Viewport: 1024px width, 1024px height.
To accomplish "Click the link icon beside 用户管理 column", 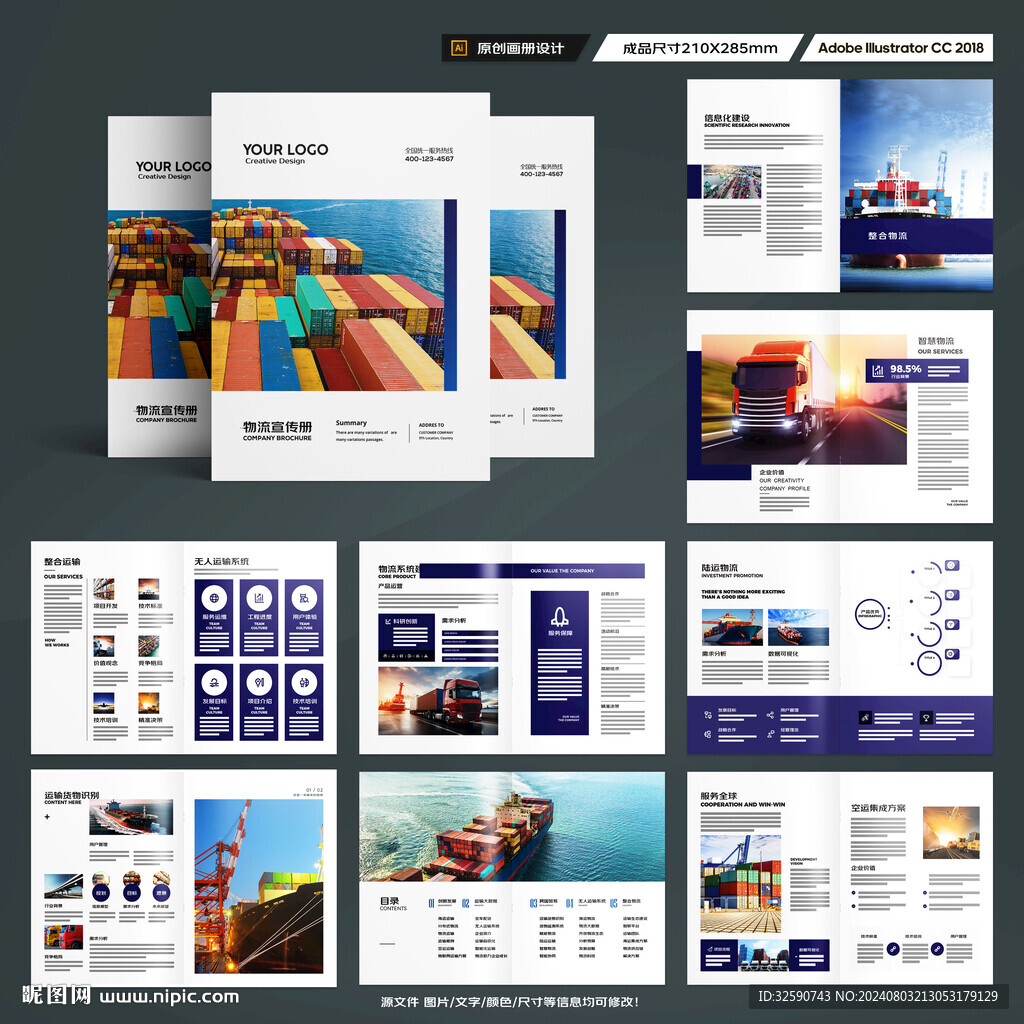I will (937, 949).
